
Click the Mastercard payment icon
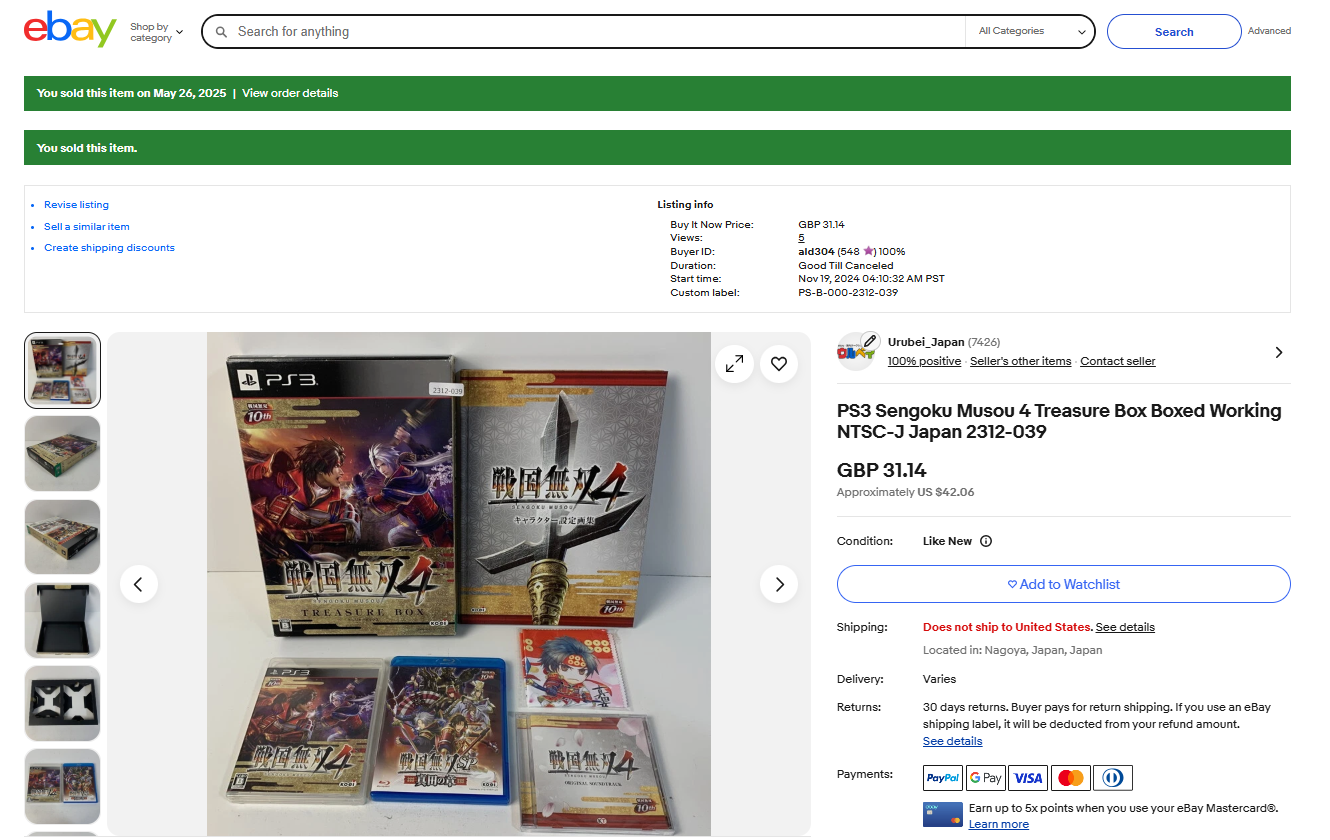[x=1071, y=778]
